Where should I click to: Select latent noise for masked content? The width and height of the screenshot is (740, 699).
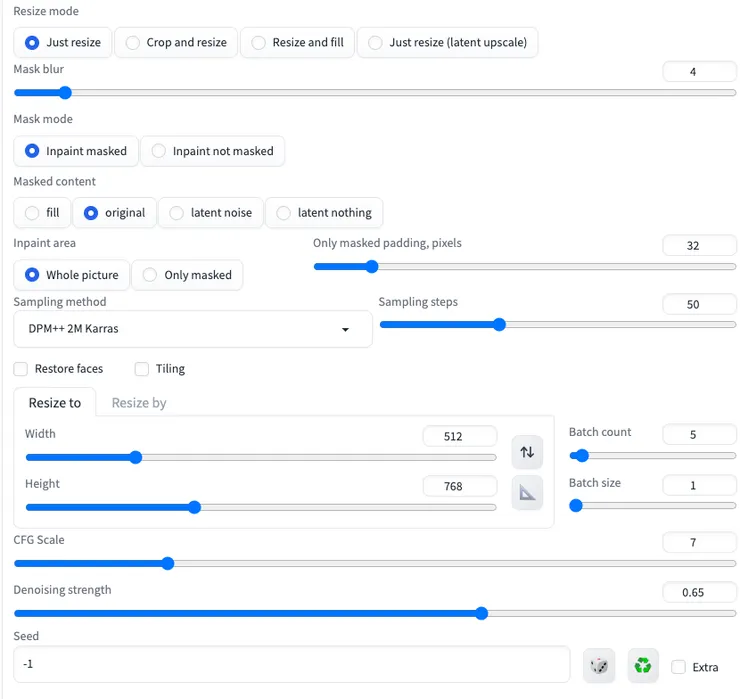(x=210, y=213)
